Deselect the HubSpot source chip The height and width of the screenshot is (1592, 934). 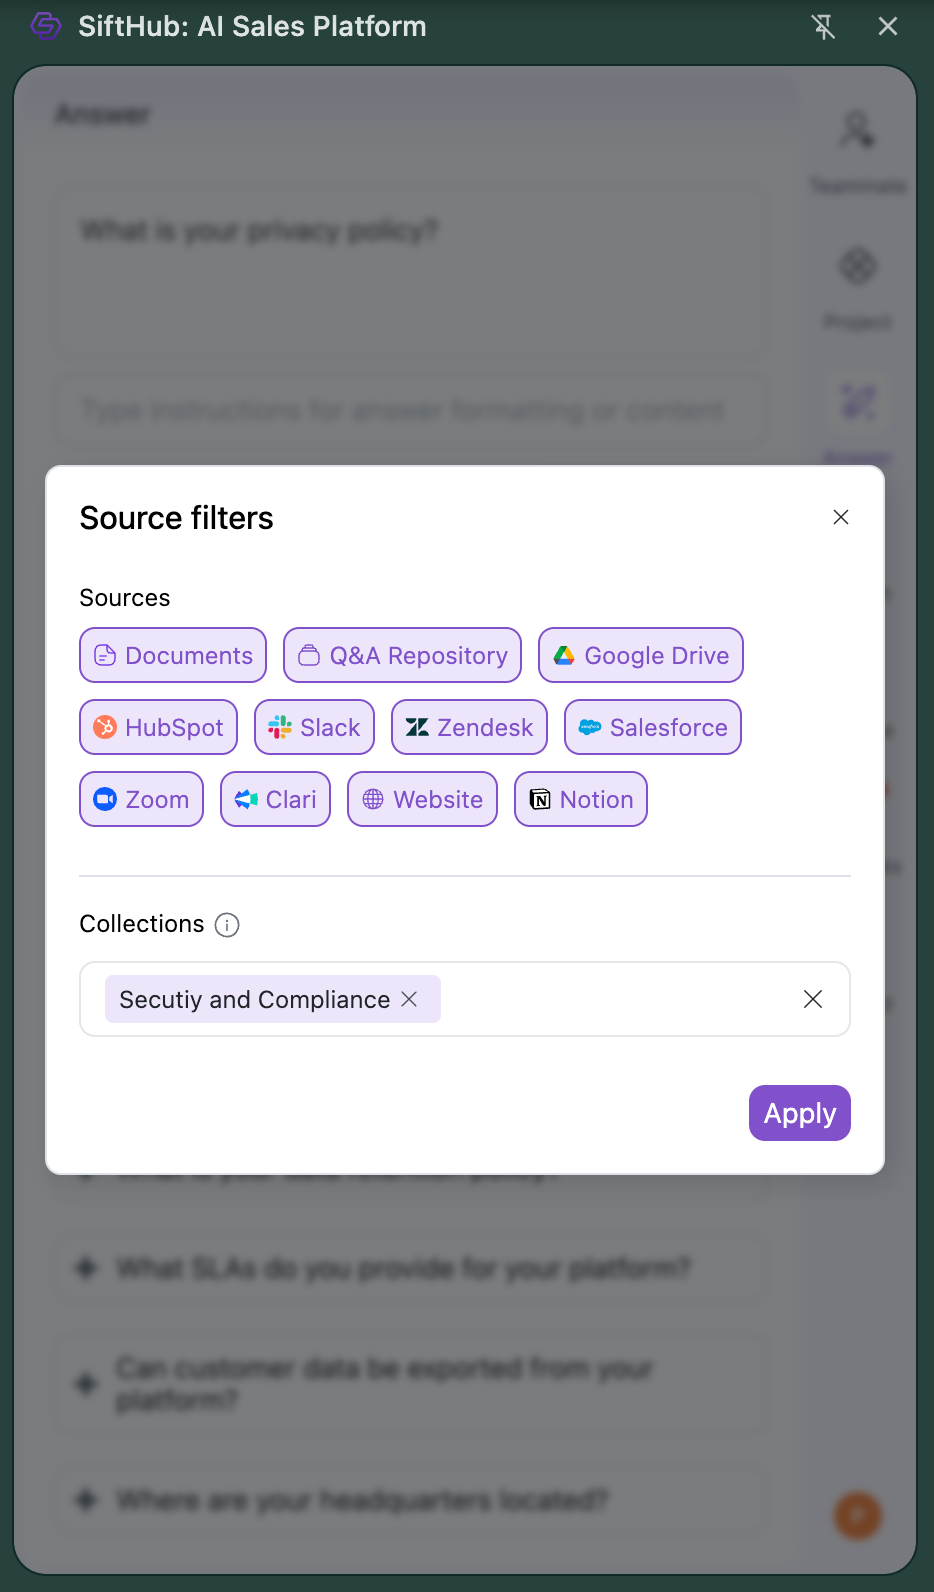pos(158,727)
